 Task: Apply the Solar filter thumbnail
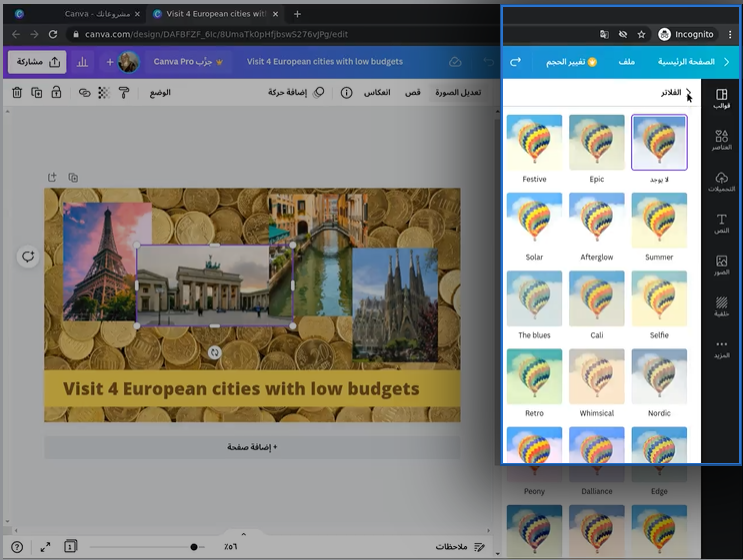(x=534, y=220)
